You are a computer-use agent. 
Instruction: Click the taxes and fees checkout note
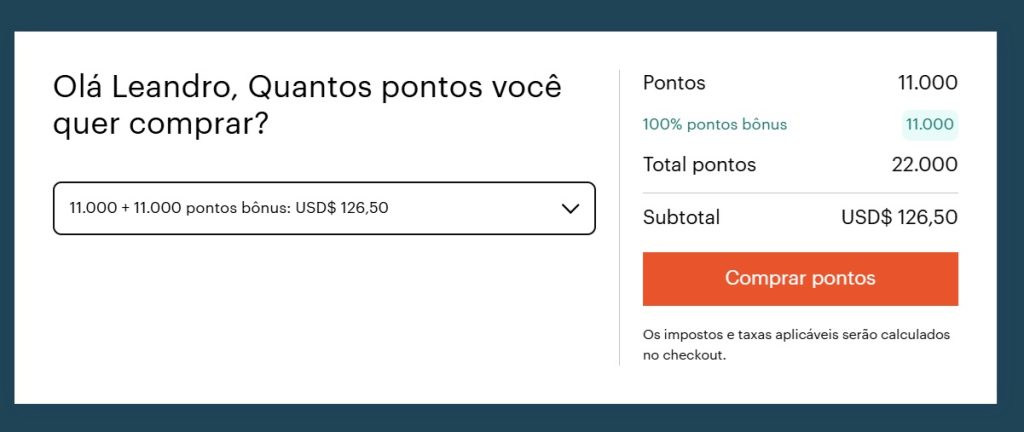coord(796,335)
